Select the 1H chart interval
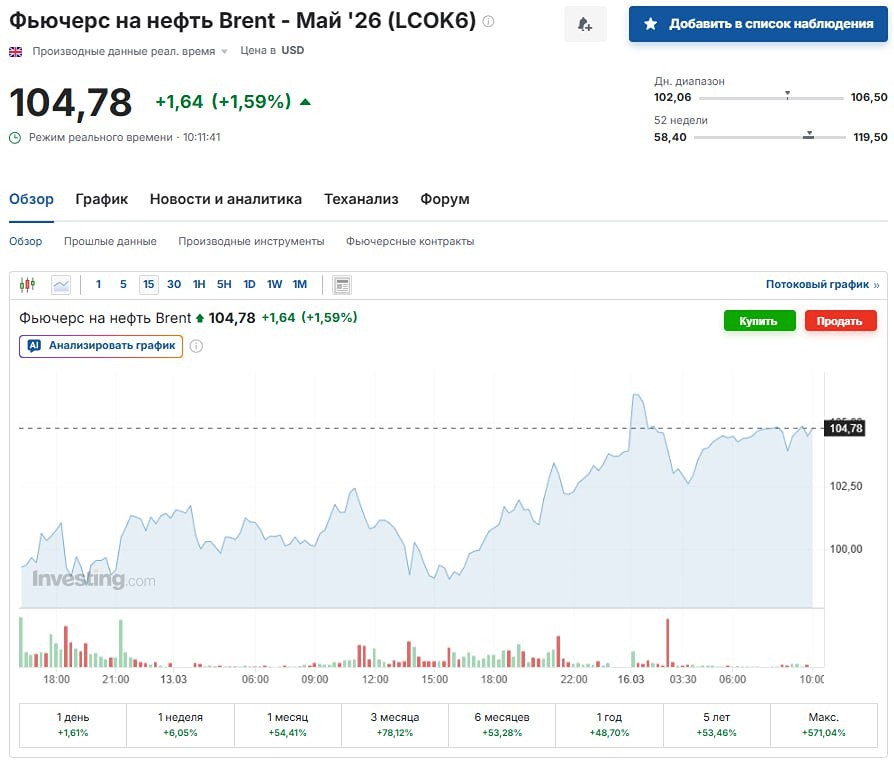The width and height of the screenshot is (894, 766). click(199, 285)
